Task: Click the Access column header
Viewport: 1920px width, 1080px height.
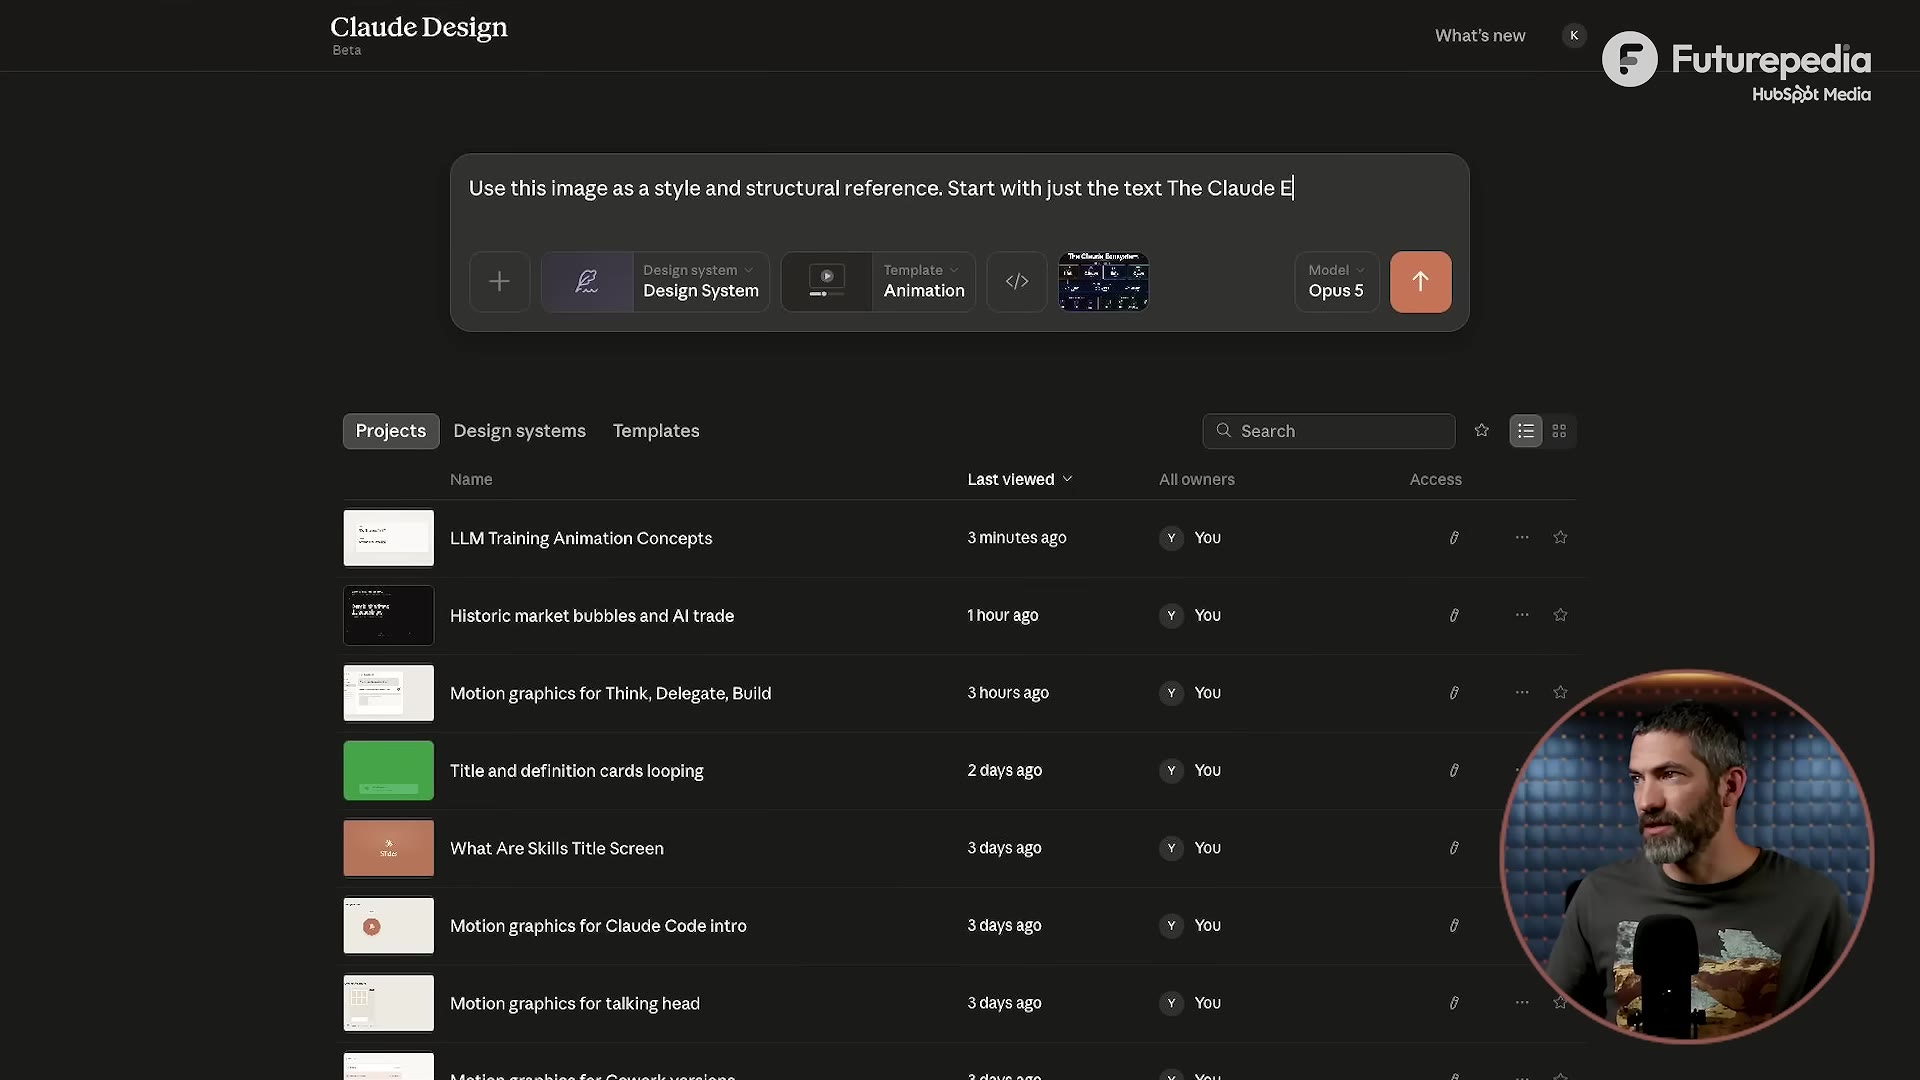Action: point(1435,479)
